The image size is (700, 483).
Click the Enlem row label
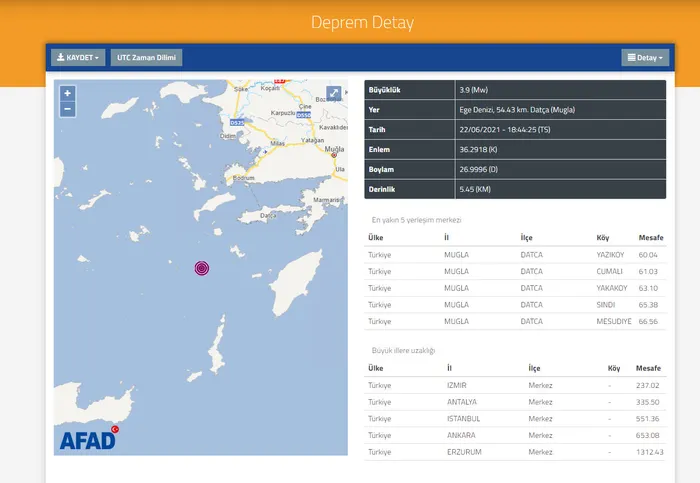pyautogui.click(x=379, y=150)
